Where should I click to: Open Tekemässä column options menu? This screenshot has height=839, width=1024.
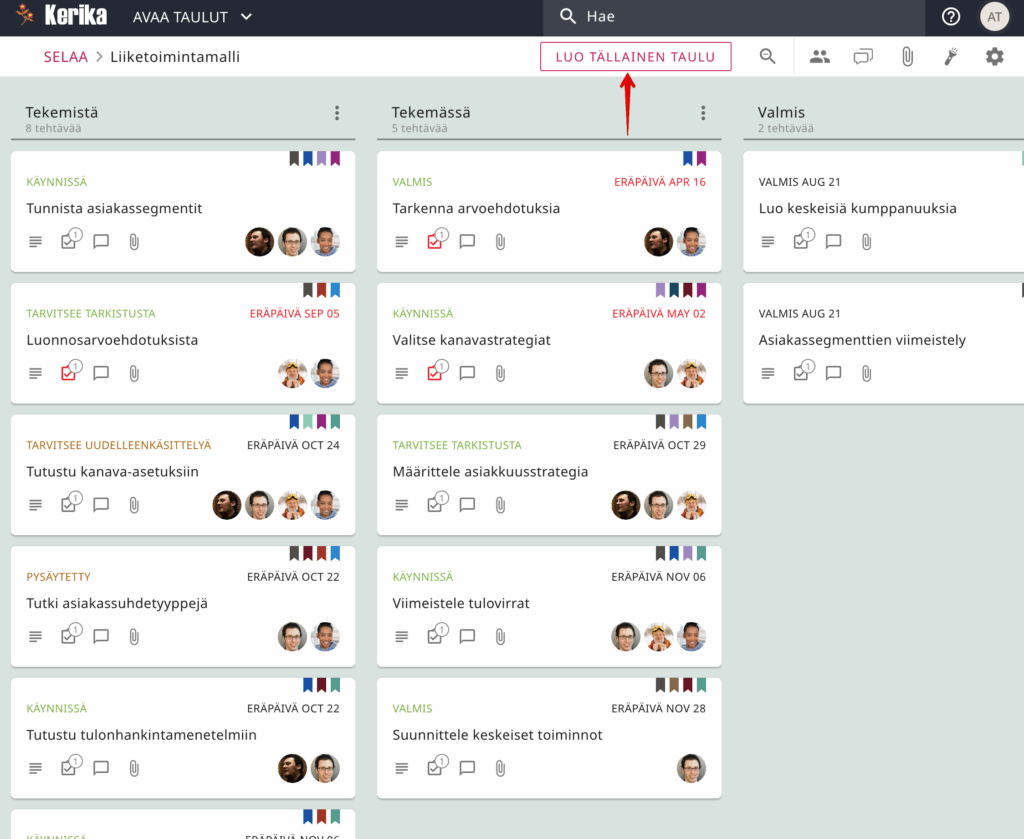coord(703,113)
